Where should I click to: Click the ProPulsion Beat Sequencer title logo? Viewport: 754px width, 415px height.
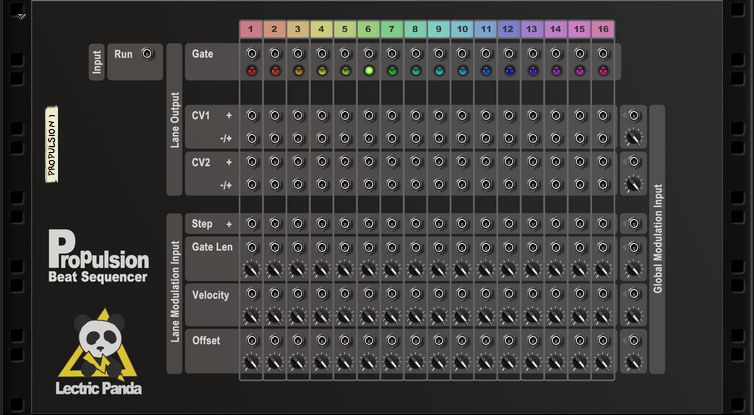(x=99, y=256)
